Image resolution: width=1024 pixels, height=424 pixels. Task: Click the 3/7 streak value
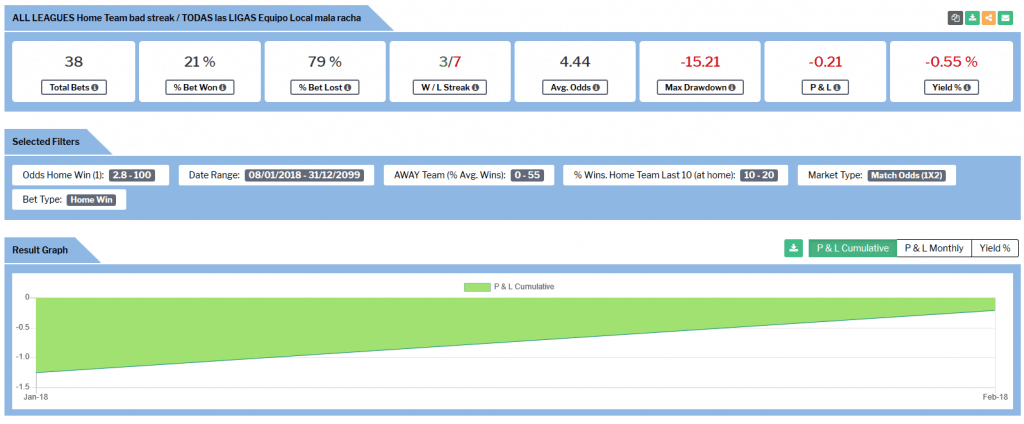point(450,62)
